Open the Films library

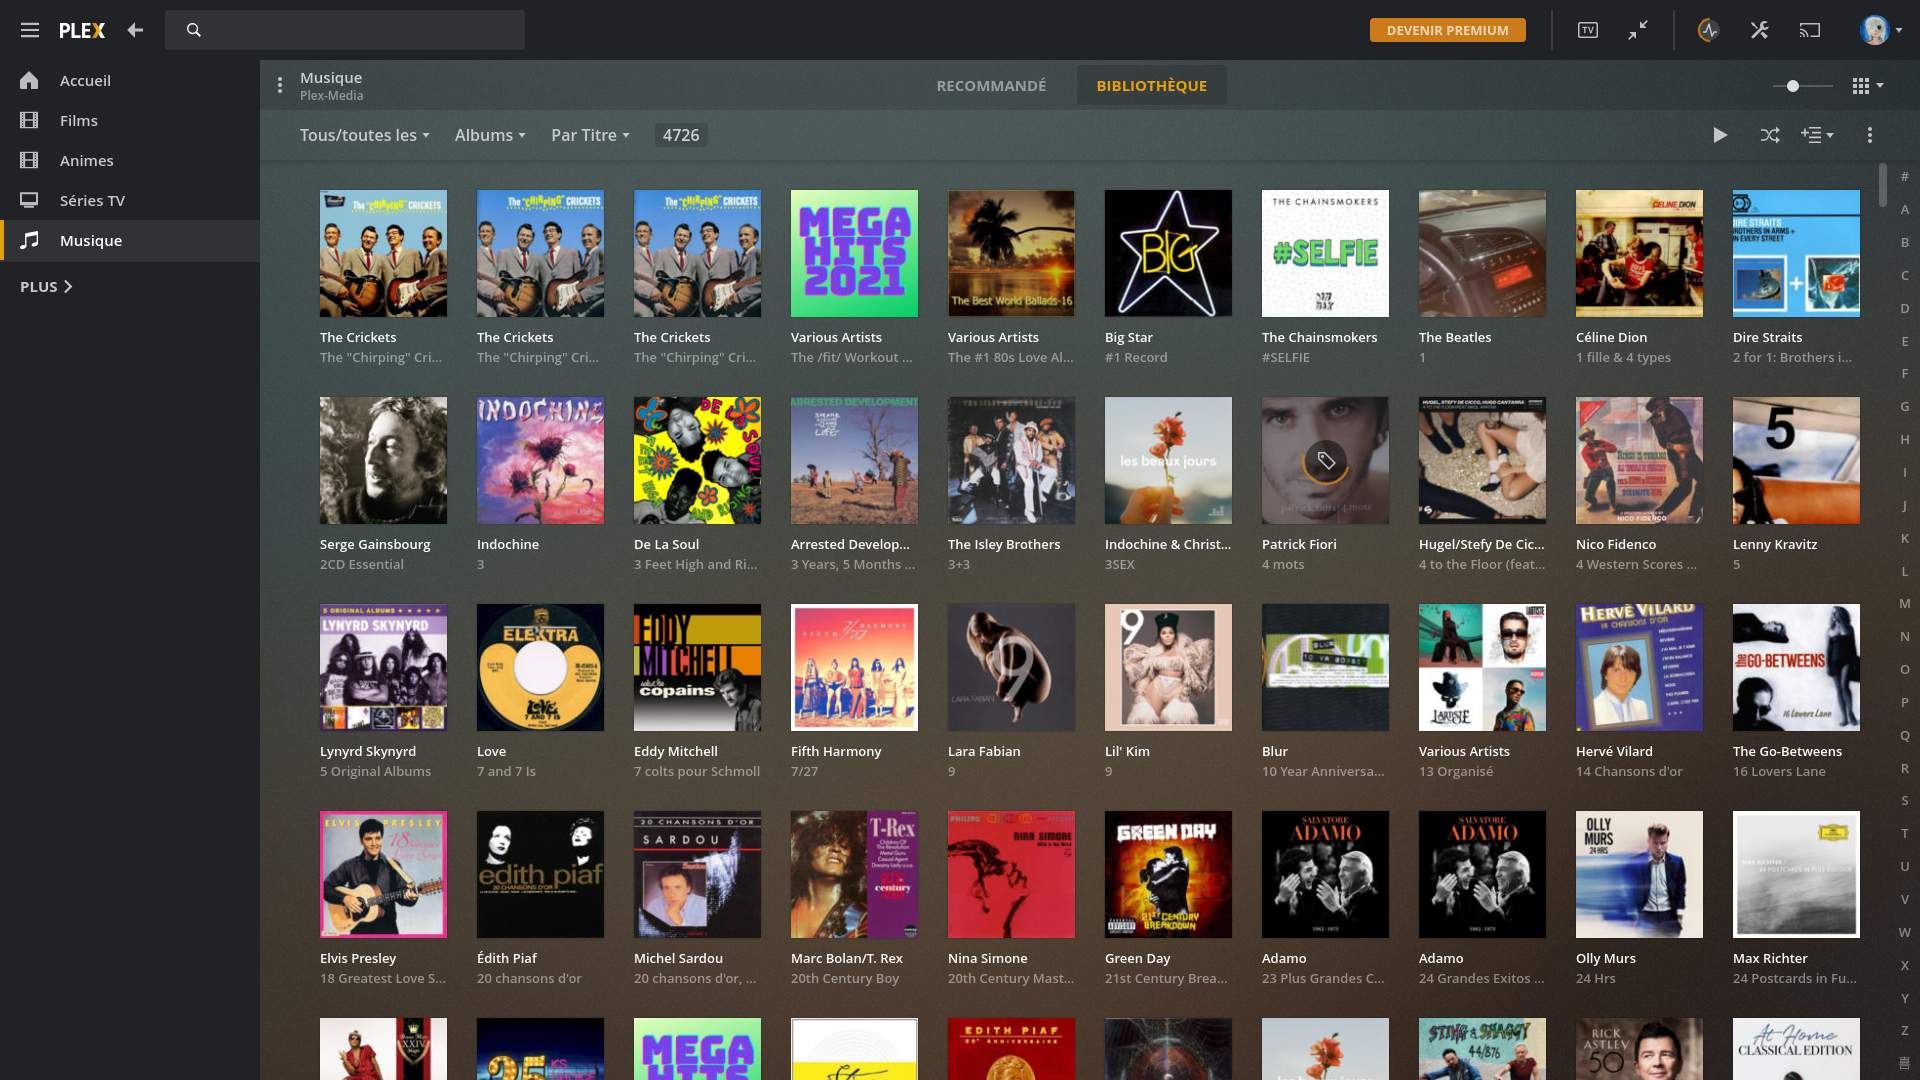tap(130, 120)
